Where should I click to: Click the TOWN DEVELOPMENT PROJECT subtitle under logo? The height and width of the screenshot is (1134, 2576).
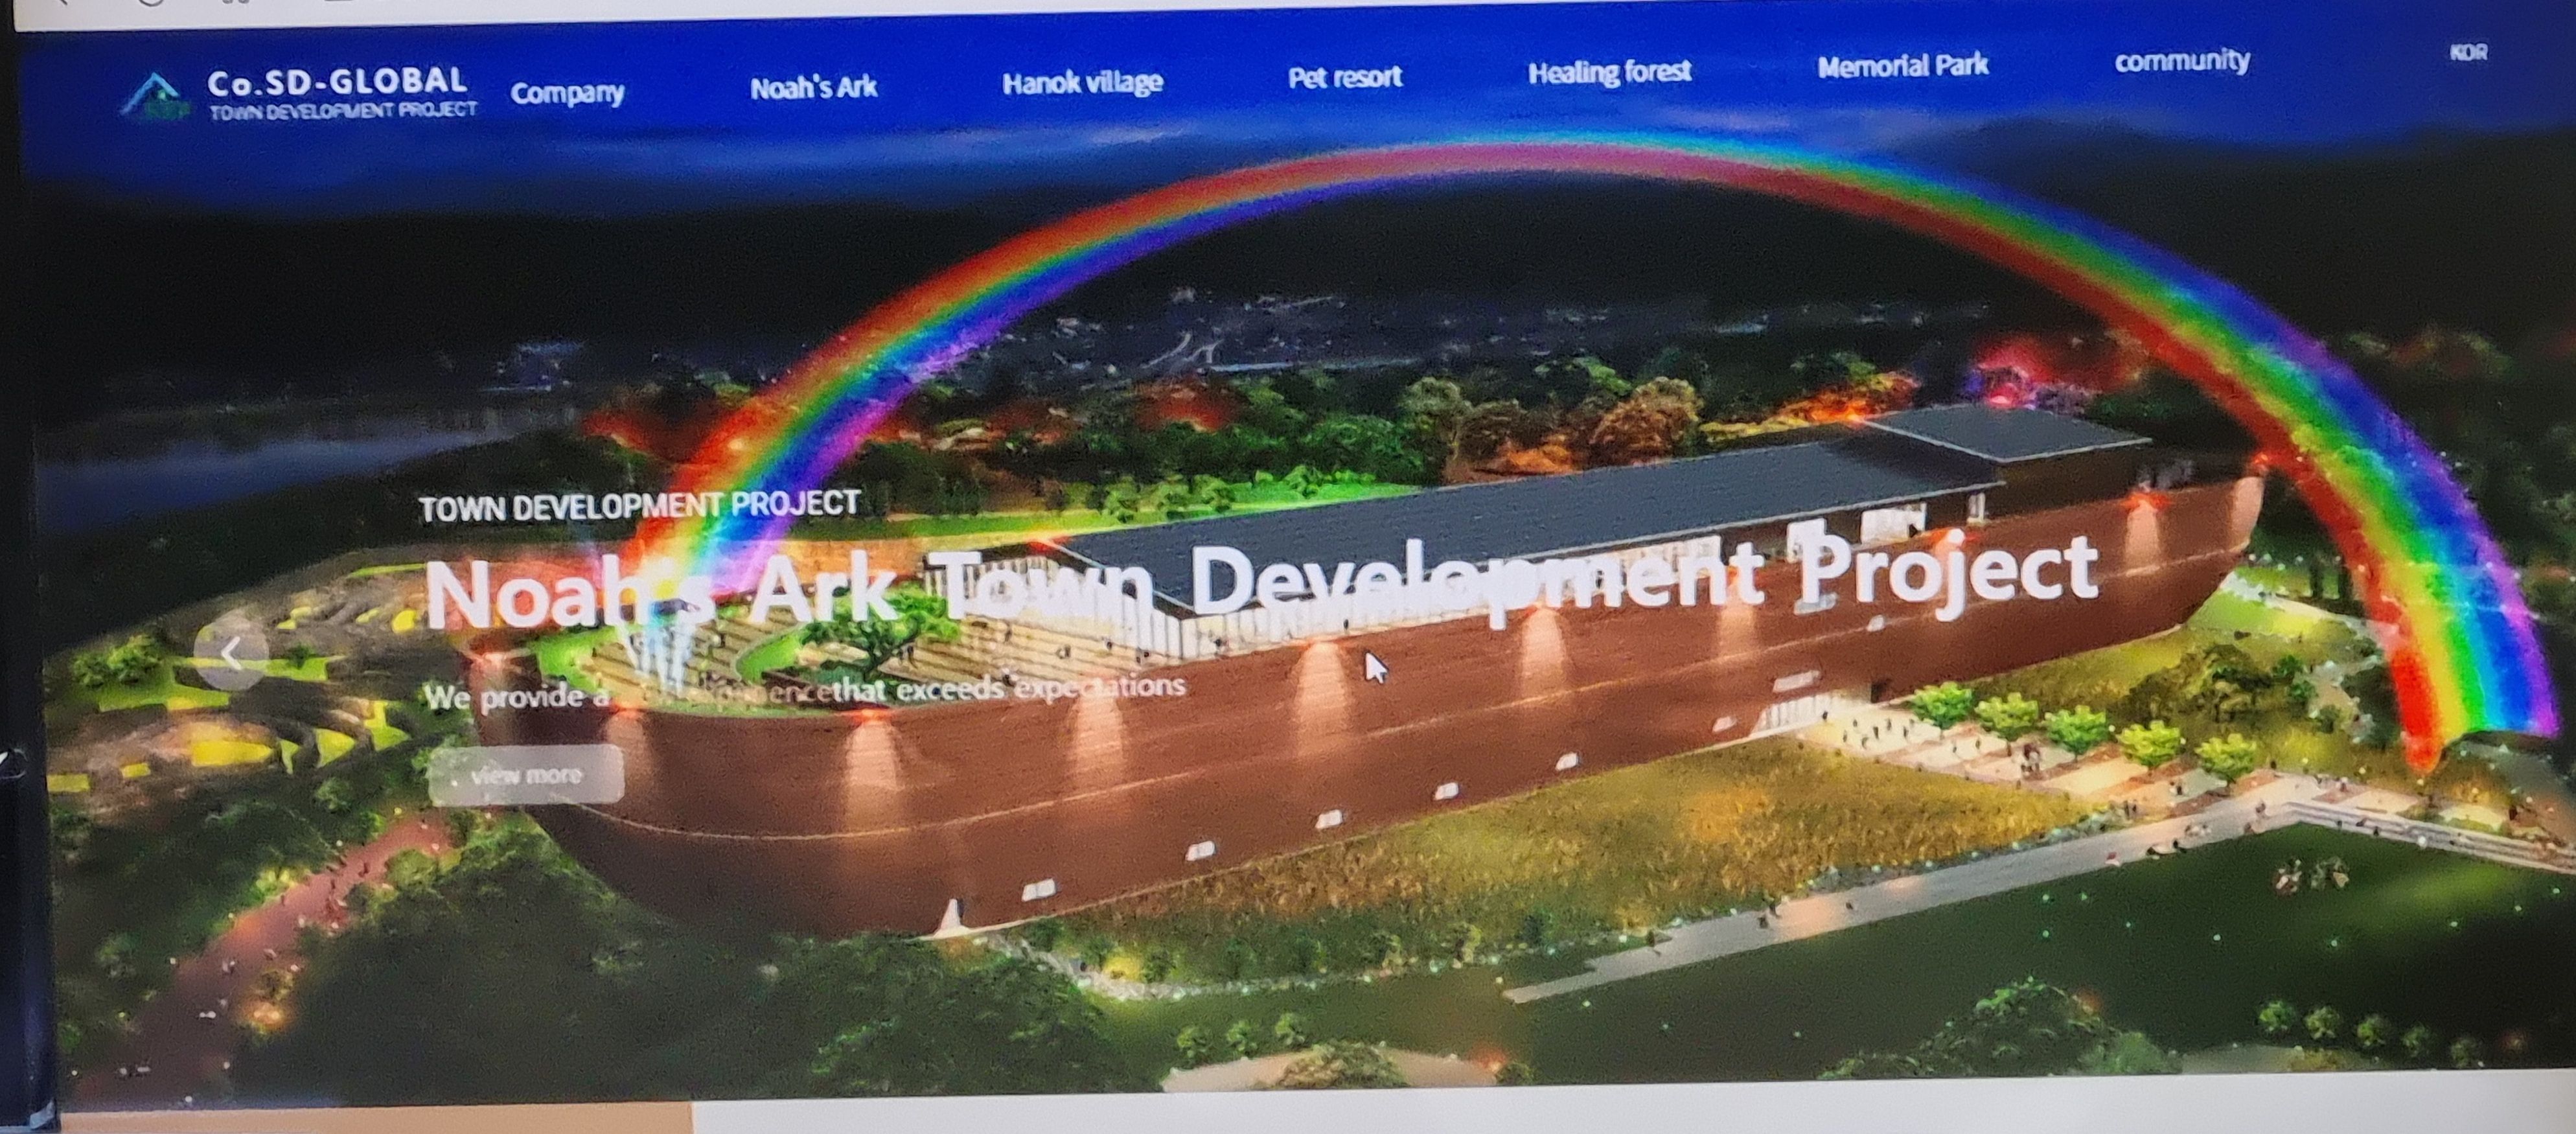(343, 110)
